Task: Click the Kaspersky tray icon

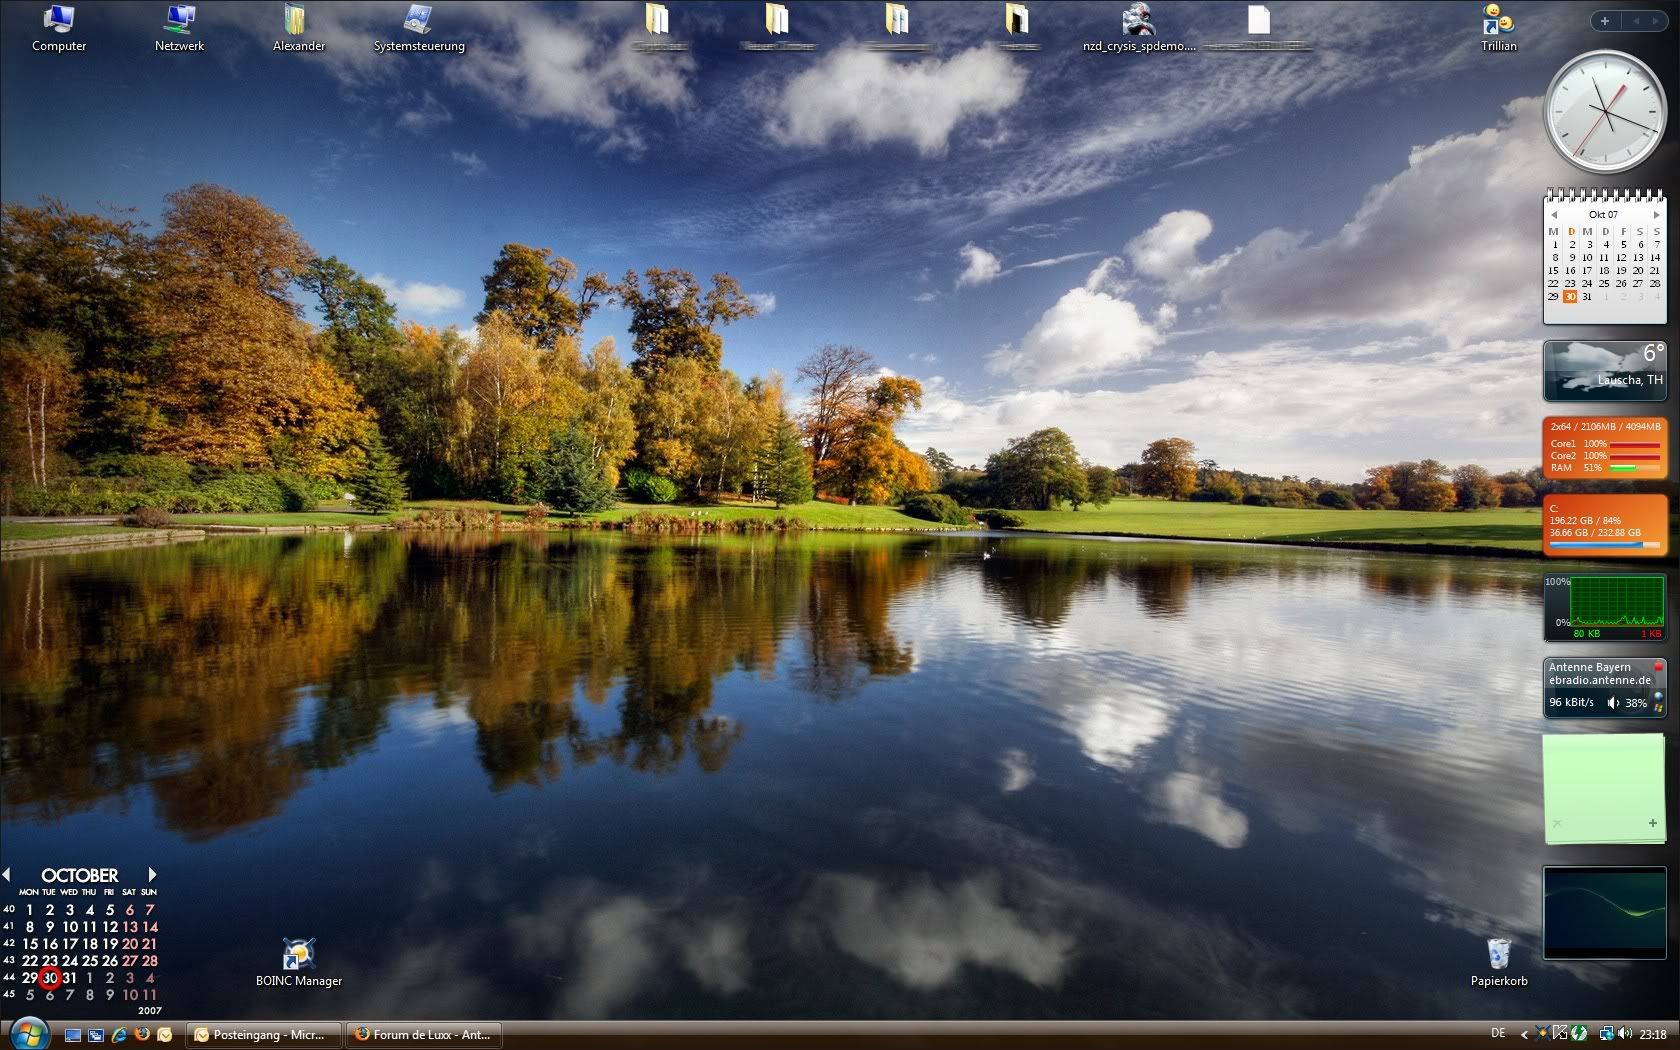Action: 1559,1034
